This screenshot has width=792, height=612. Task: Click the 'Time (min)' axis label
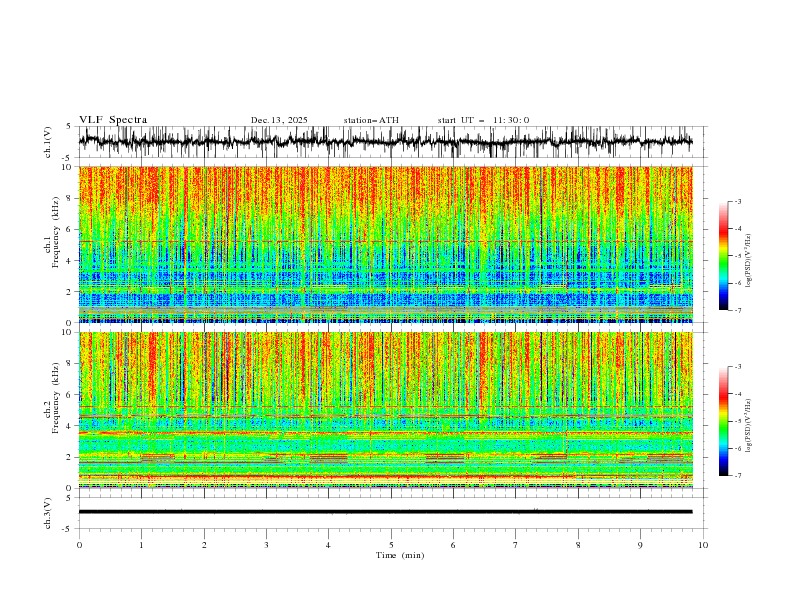(400, 555)
